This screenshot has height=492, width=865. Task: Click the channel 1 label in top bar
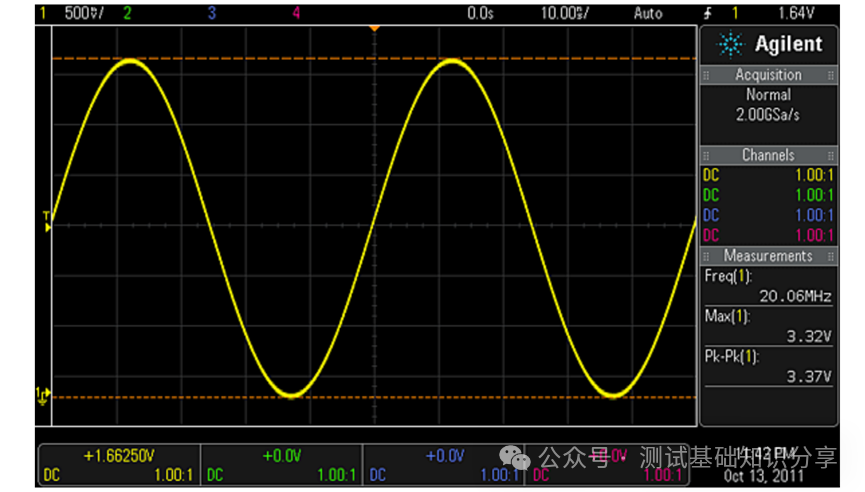click(42, 13)
